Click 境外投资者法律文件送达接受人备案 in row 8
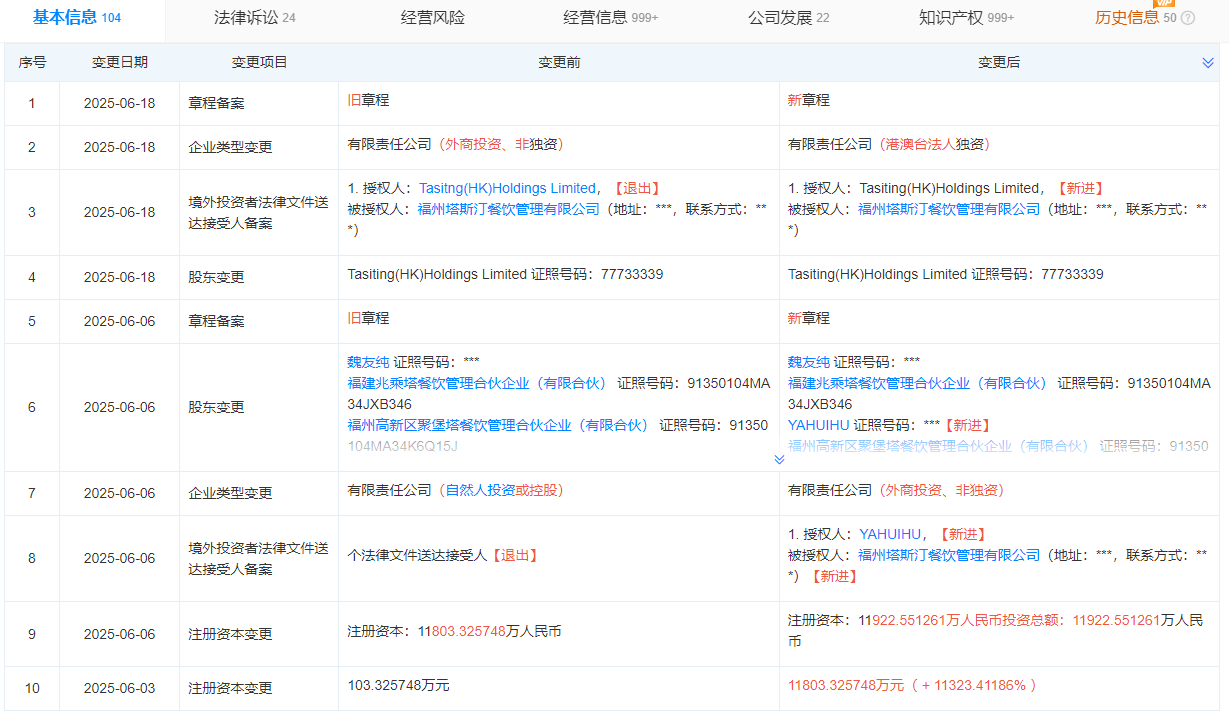 click(259, 559)
